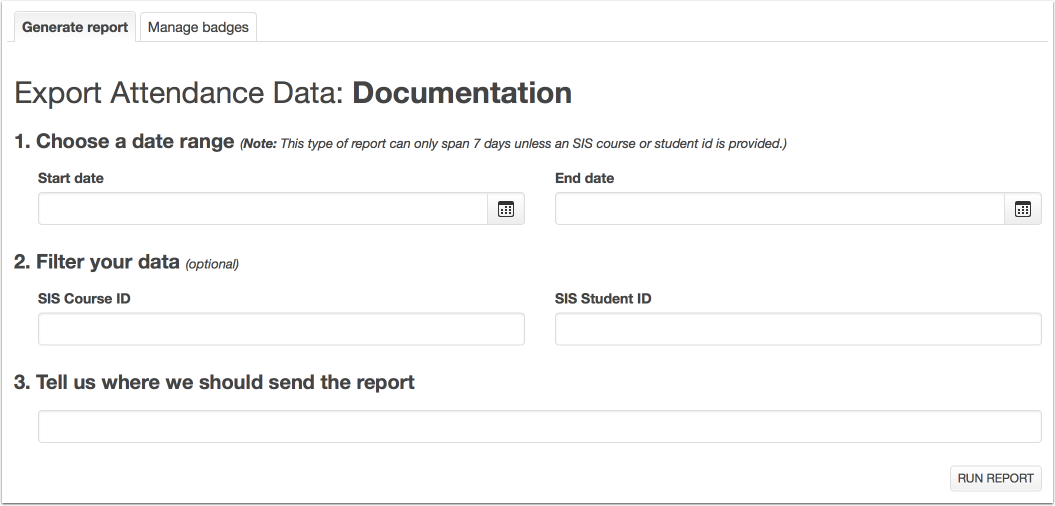Click into the SIS Course ID field
The width and height of the screenshot is (1055, 506).
pos(281,329)
